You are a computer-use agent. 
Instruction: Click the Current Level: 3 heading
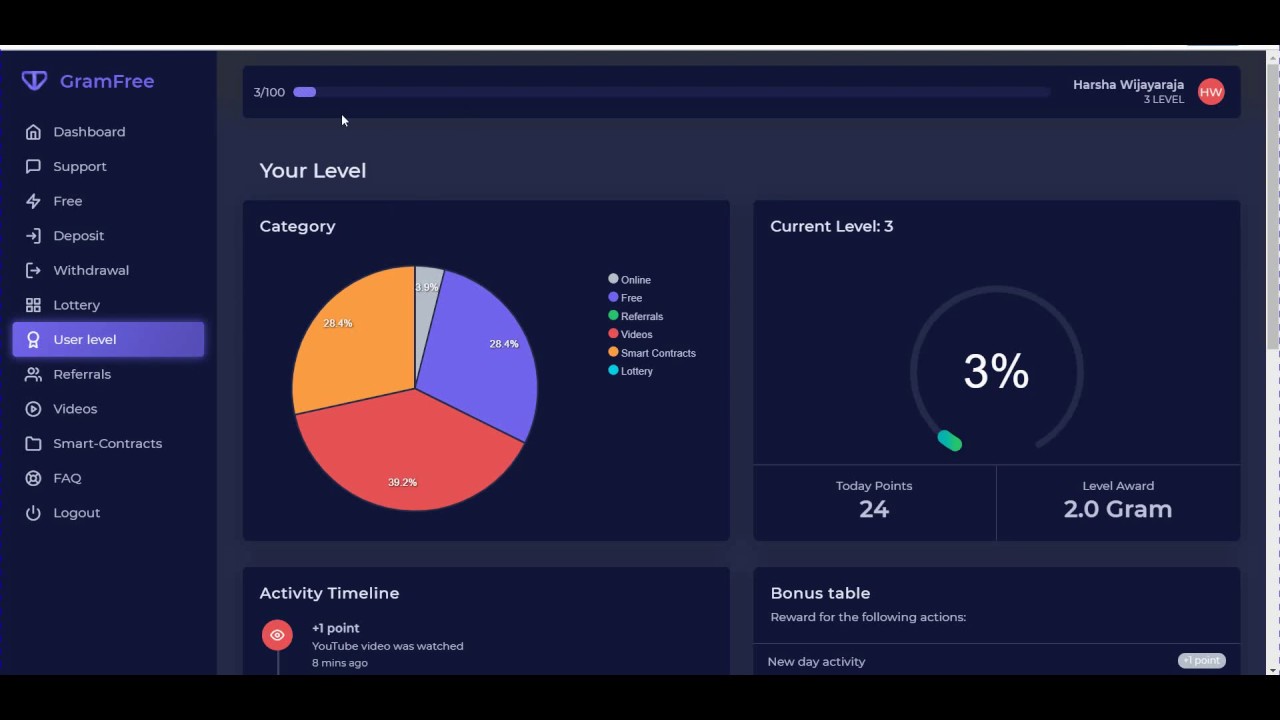tap(831, 226)
